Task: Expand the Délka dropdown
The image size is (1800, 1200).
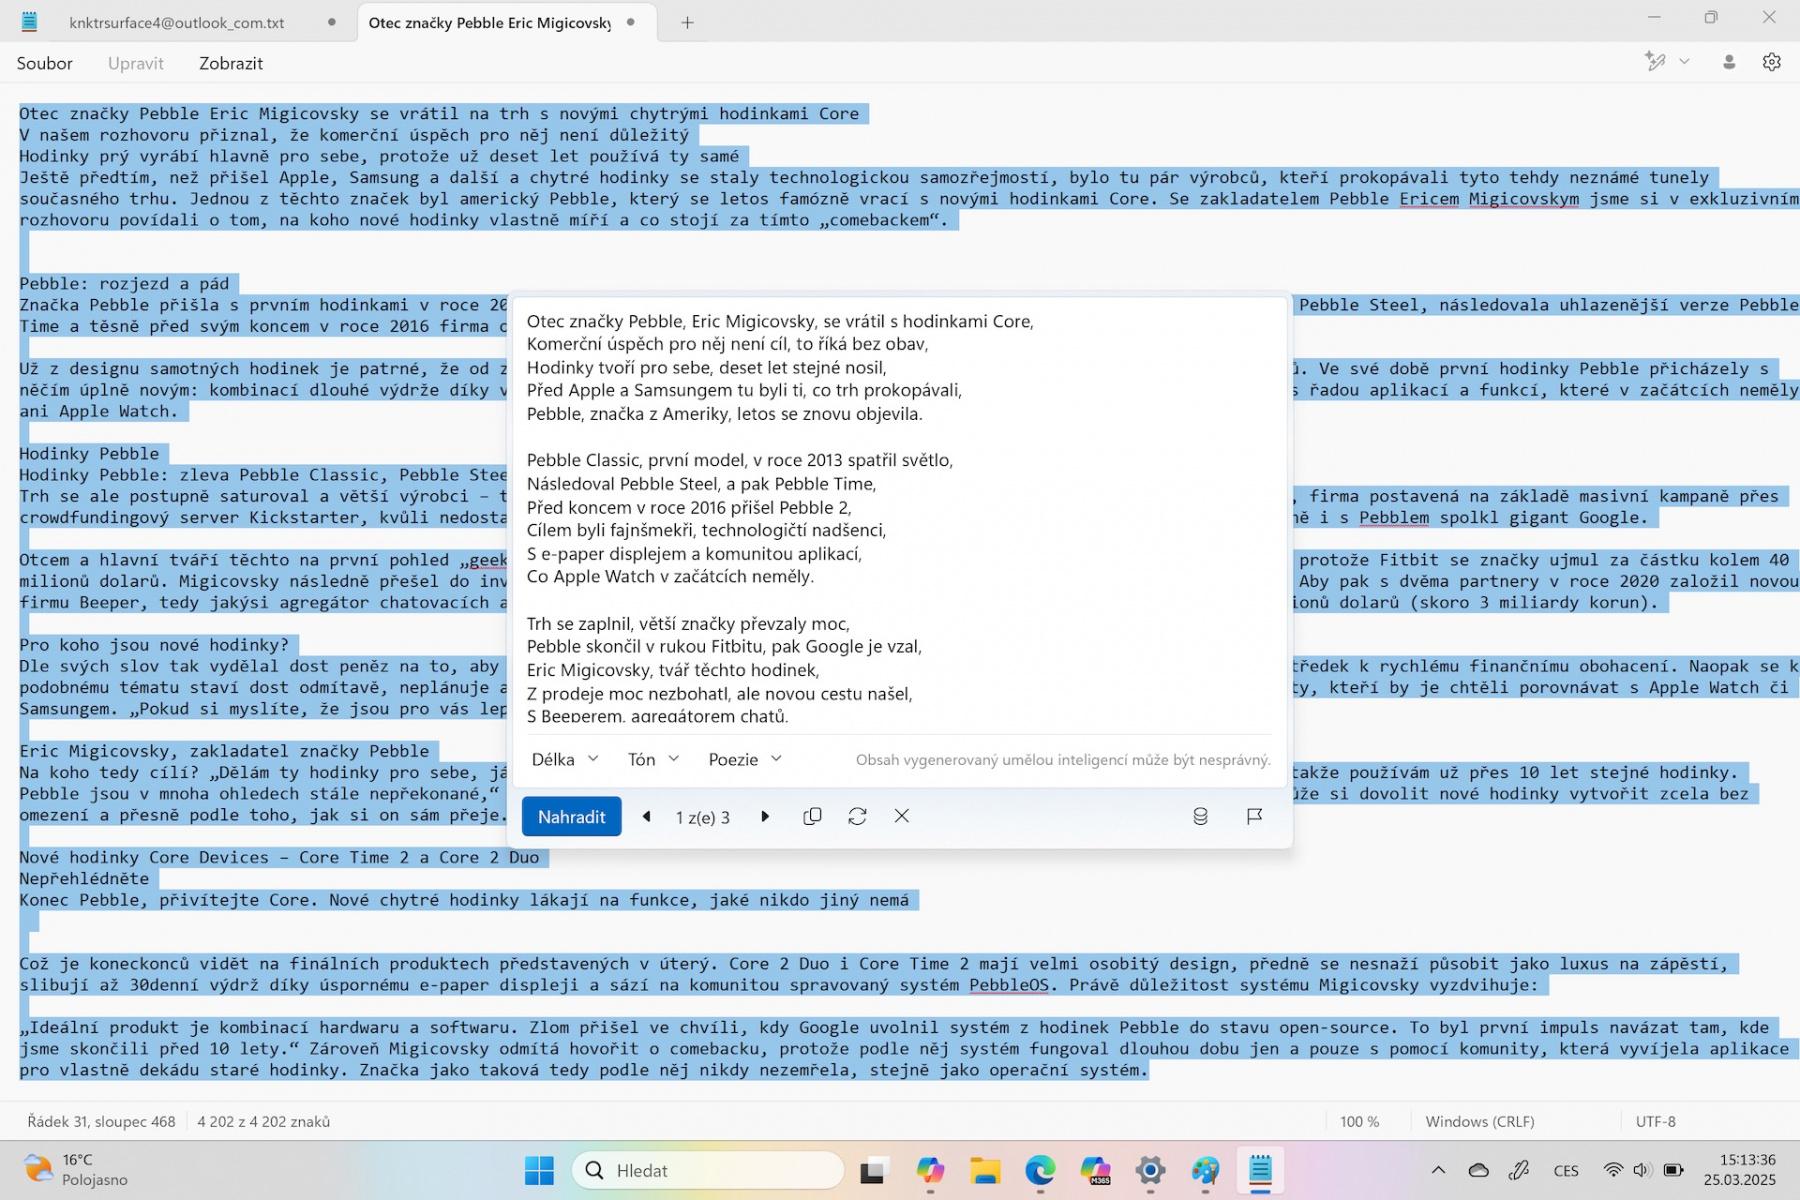Action: (x=565, y=759)
